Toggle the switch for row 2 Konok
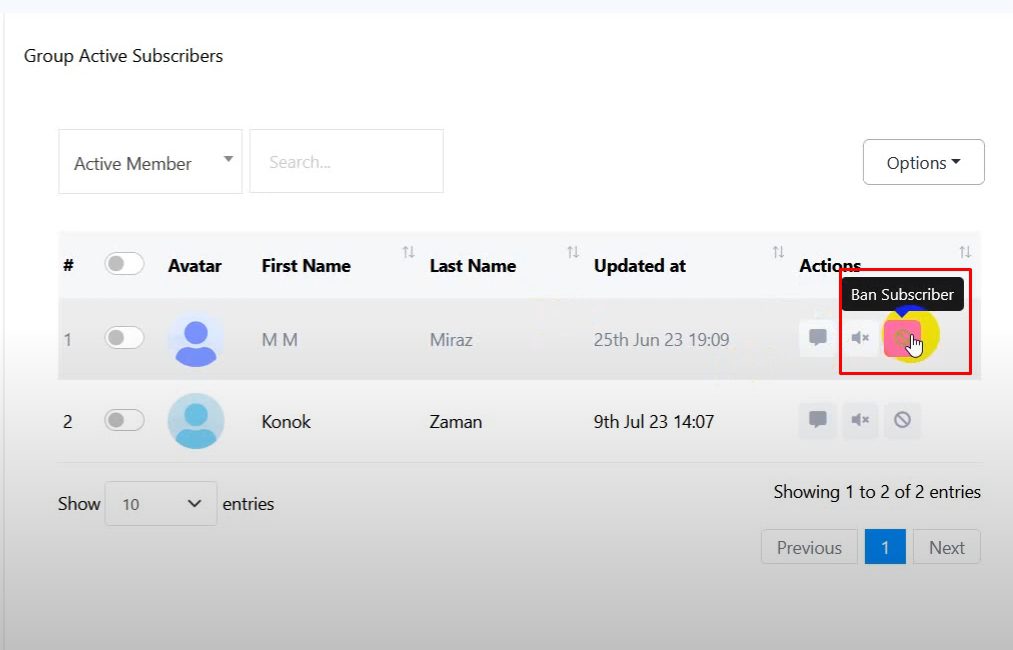The height and width of the screenshot is (650, 1013). [124, 420]
